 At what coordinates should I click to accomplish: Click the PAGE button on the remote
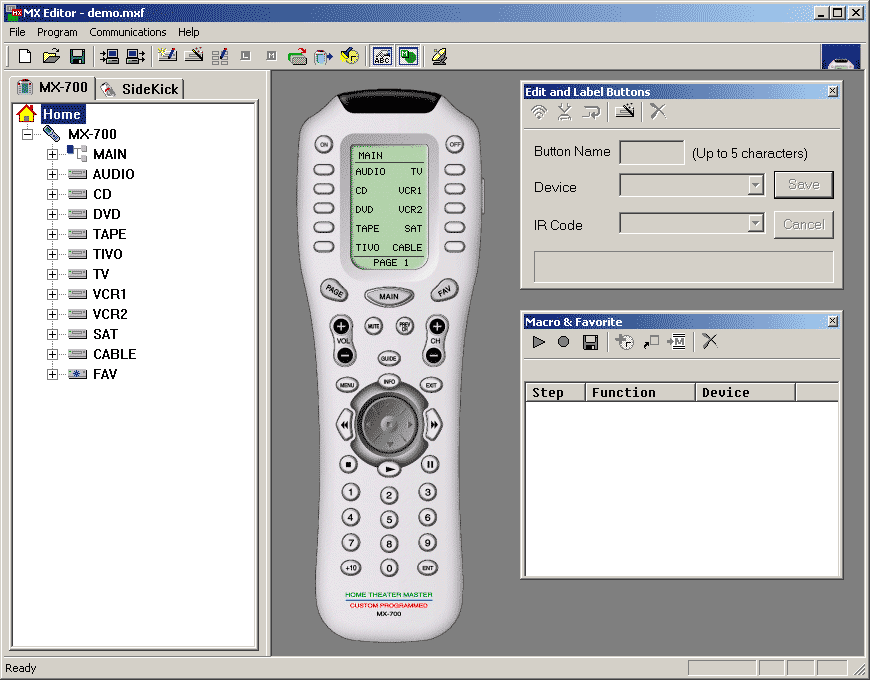click(x=335, y=290)
